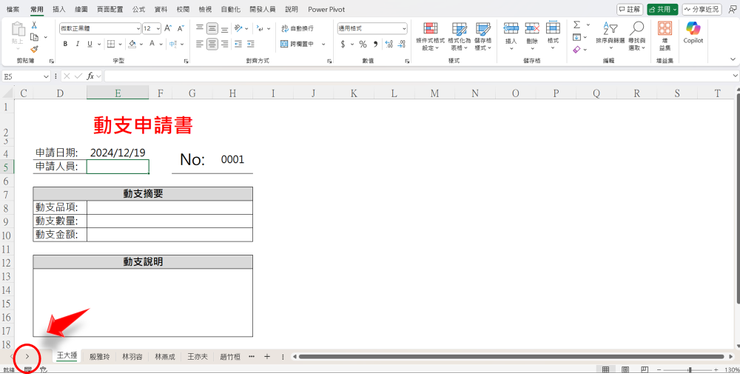740x374 pixels.
Task: Open the Power Pivot tab
Action: [326, 9]
